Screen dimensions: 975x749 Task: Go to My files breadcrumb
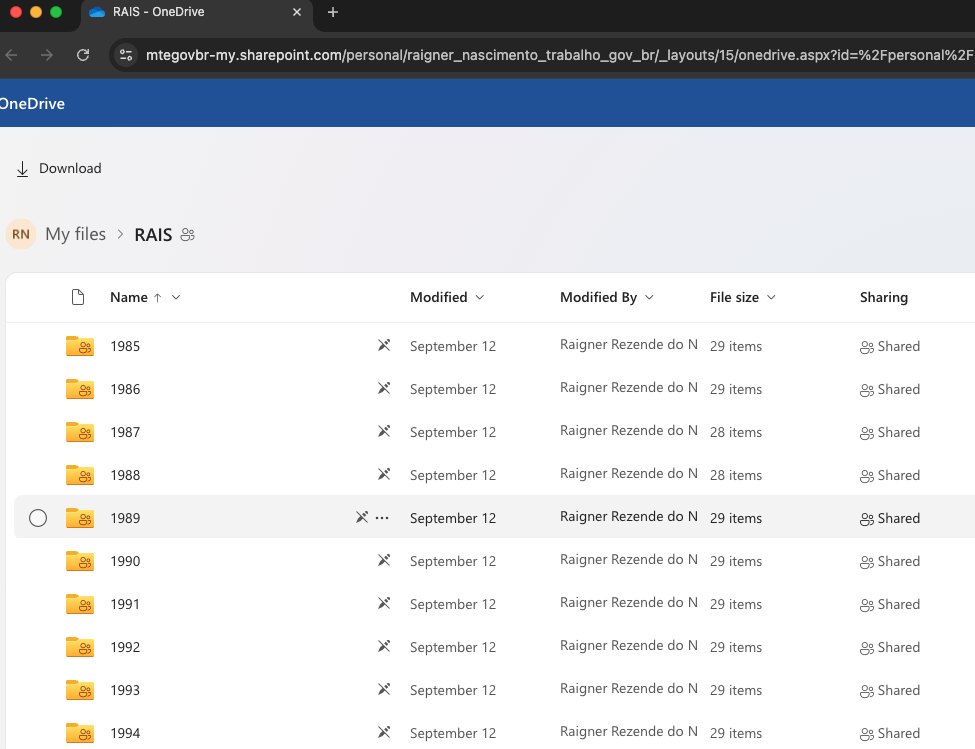pos(75,234)
